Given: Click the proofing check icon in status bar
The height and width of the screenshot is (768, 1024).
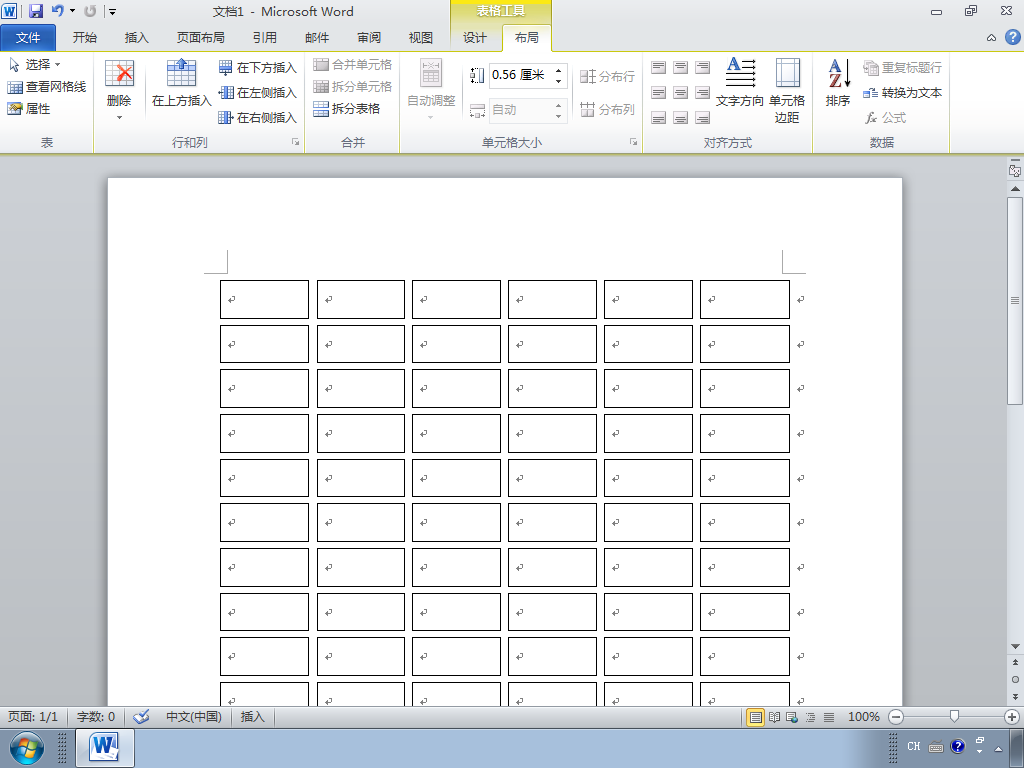Looking at the screenshot, I should pos(141,717).
